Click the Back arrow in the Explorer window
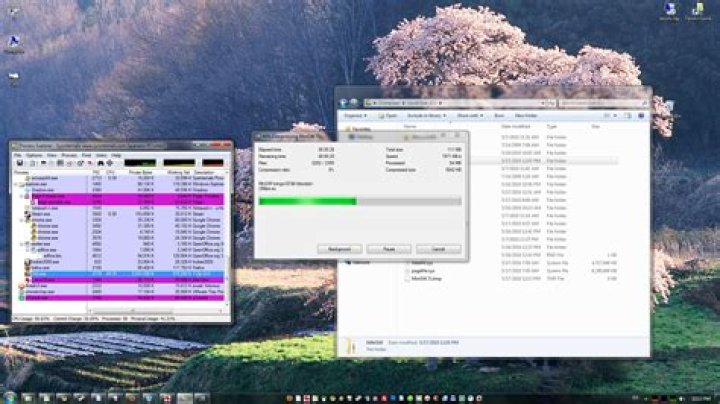The image size is (720, 404). pyautogui.click(x=344, y=103)
